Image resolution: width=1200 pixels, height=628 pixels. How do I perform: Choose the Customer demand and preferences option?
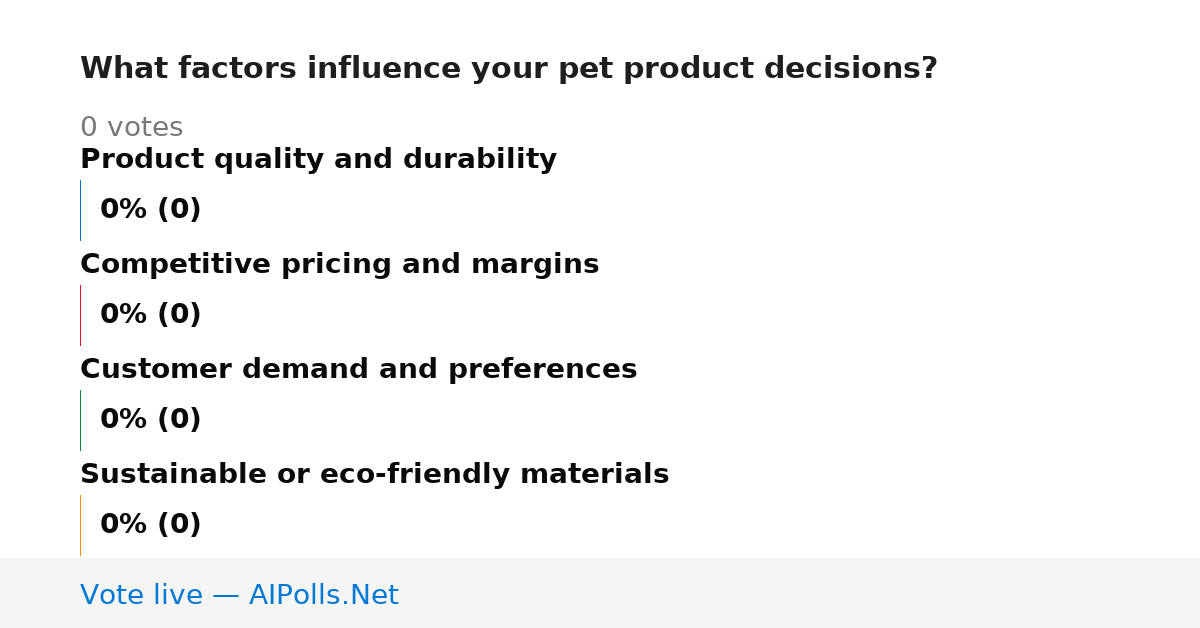pos(358,370)
